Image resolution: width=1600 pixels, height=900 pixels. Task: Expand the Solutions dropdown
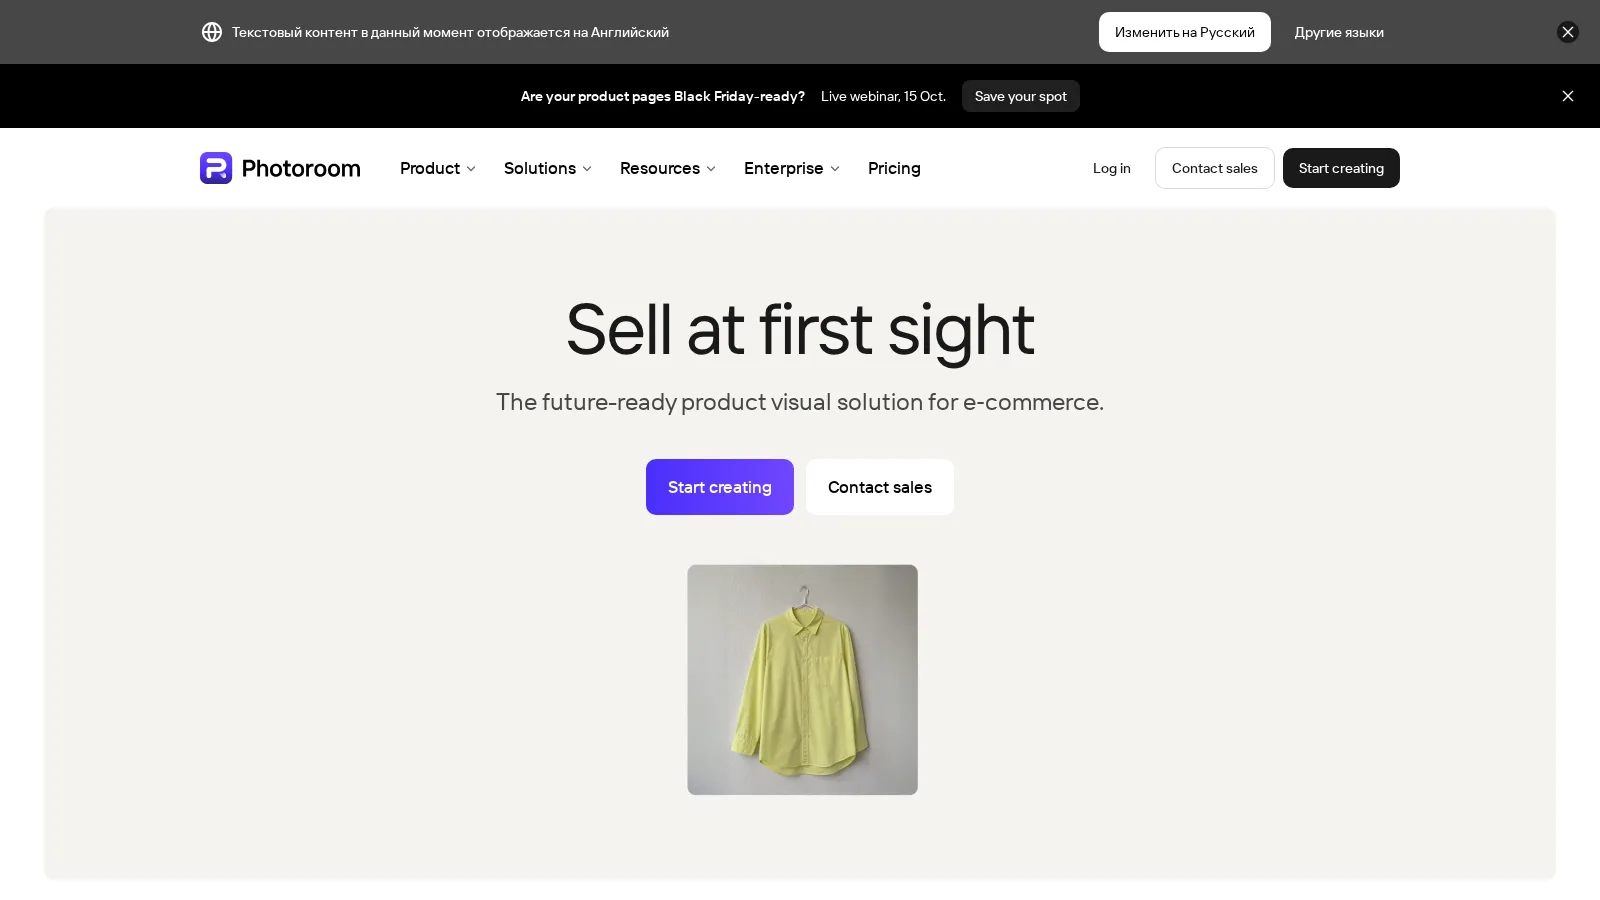[548, 168]
